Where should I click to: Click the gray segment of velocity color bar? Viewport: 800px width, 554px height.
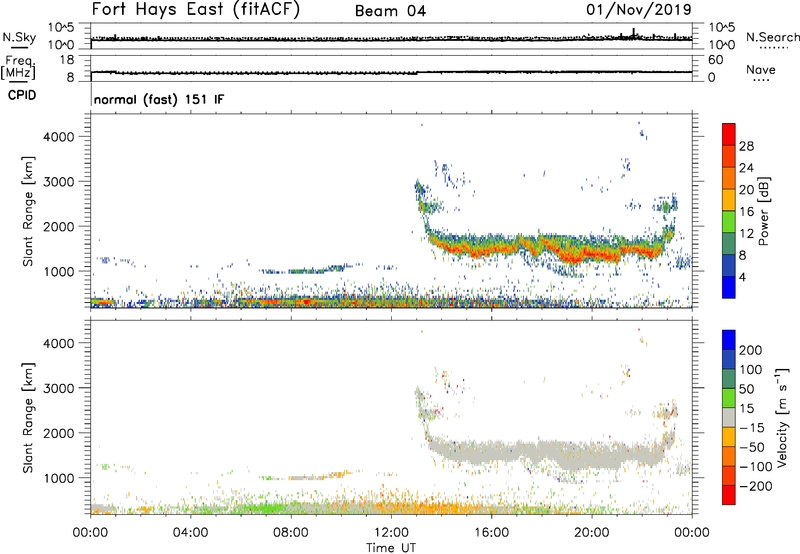[x=729, y=417]
